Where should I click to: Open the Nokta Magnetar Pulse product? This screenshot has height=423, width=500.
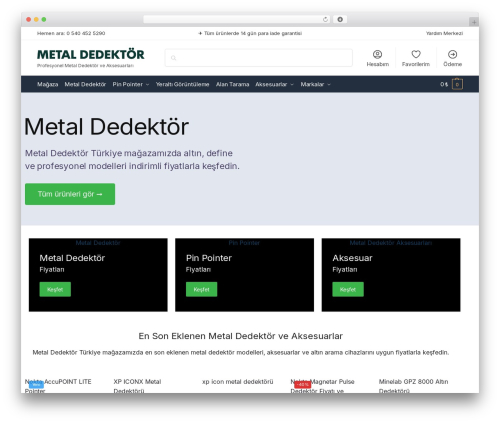[x=322, y=386]
